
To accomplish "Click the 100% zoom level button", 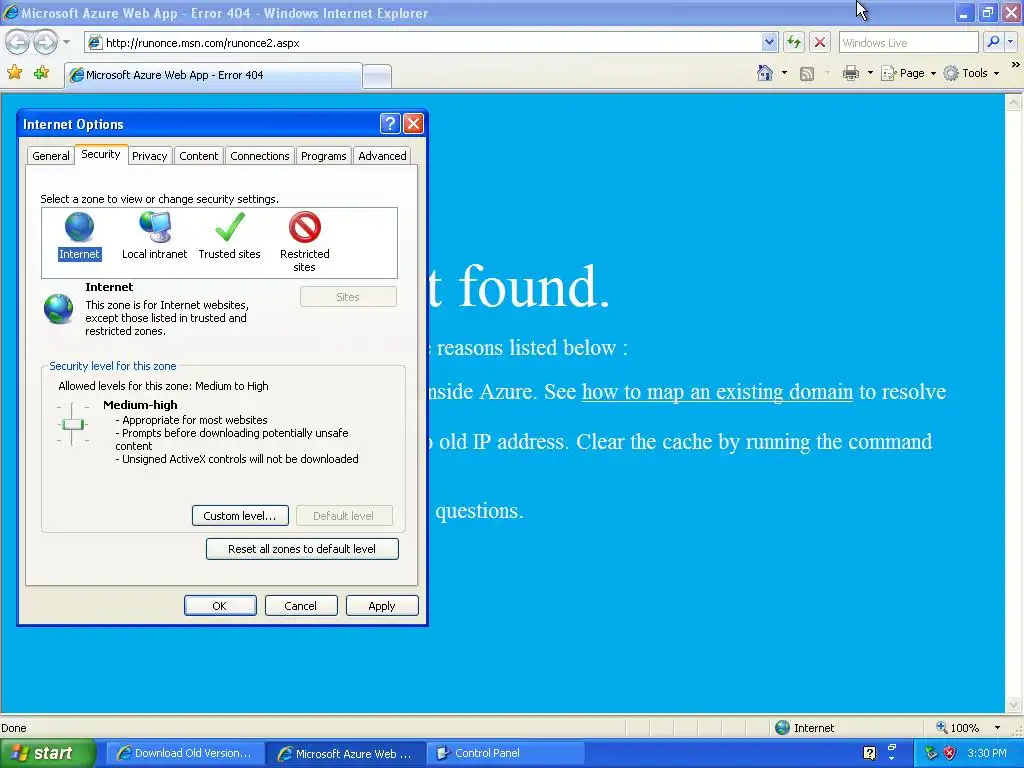I will click(957, 728).
